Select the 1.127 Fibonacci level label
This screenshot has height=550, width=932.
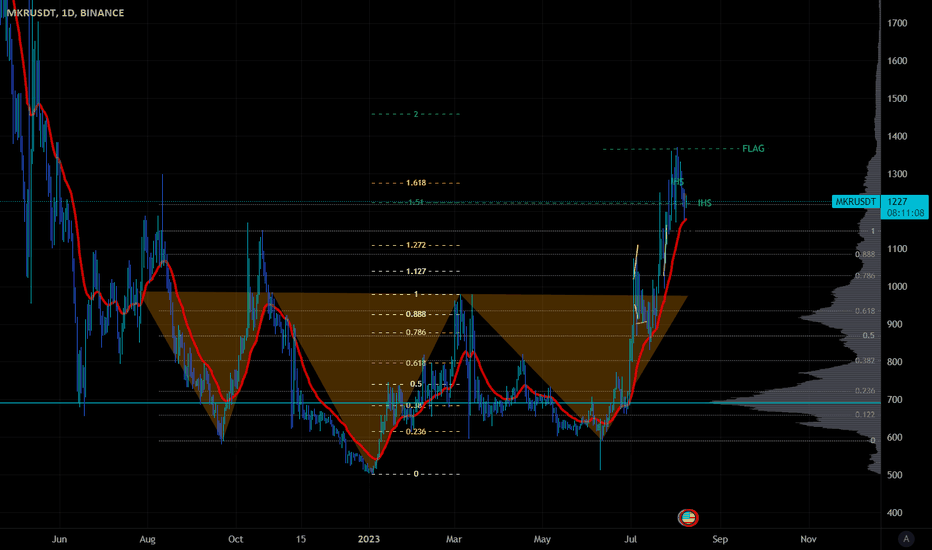[416, 271]
